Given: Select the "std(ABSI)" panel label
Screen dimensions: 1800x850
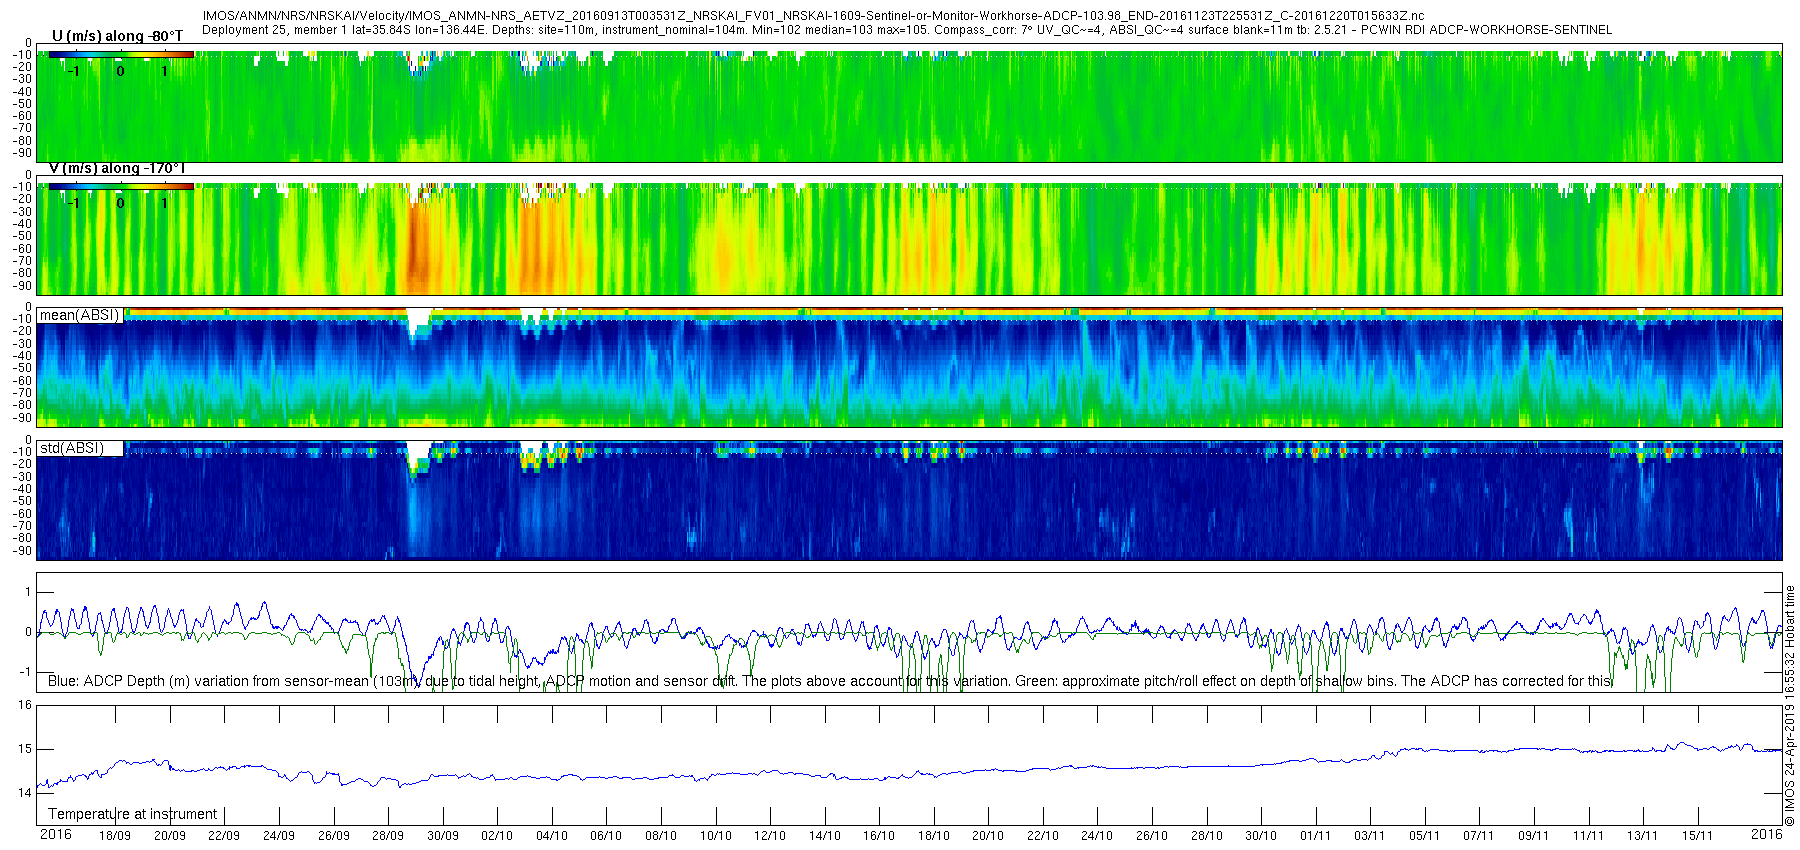Looking at the screenshot, I should 71,448.
